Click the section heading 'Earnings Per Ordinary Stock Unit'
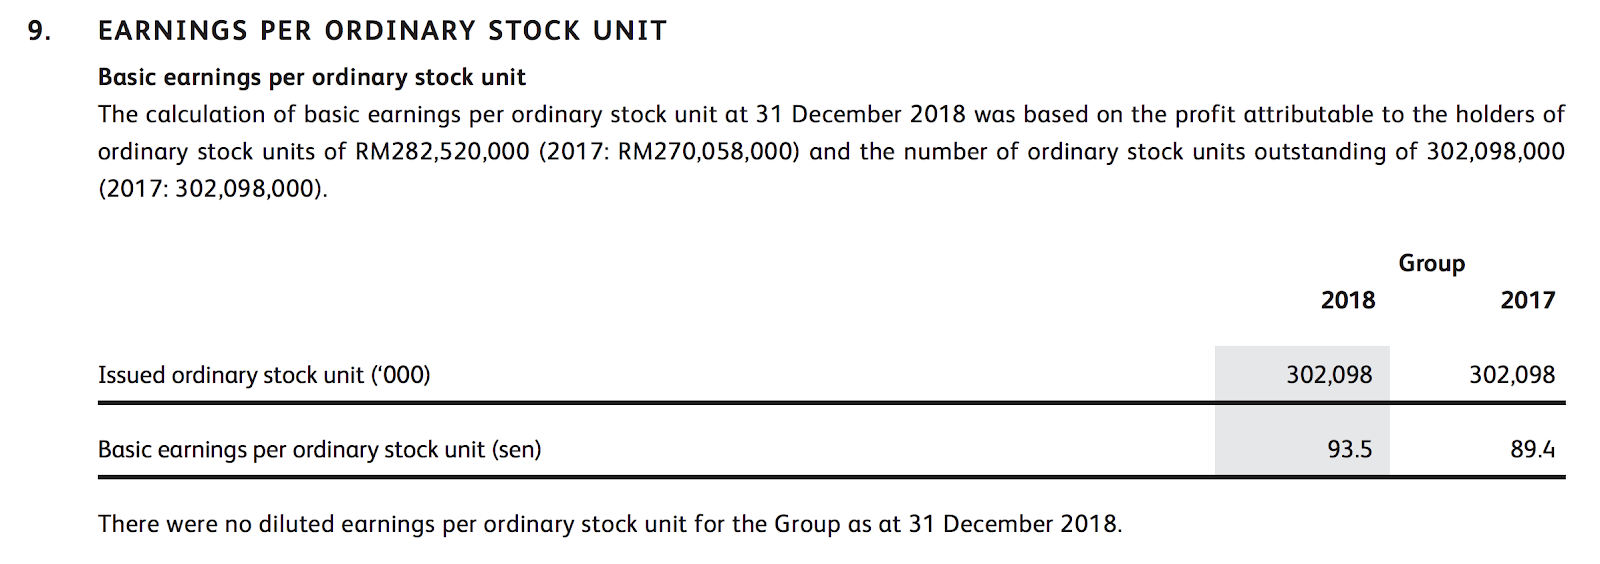This screenshot has height=564, width=1600. (382, 31)
